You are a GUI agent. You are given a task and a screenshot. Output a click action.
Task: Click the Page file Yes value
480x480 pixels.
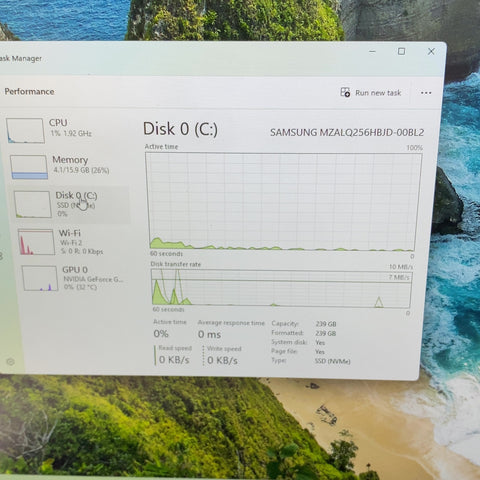(x=320, y=352)
